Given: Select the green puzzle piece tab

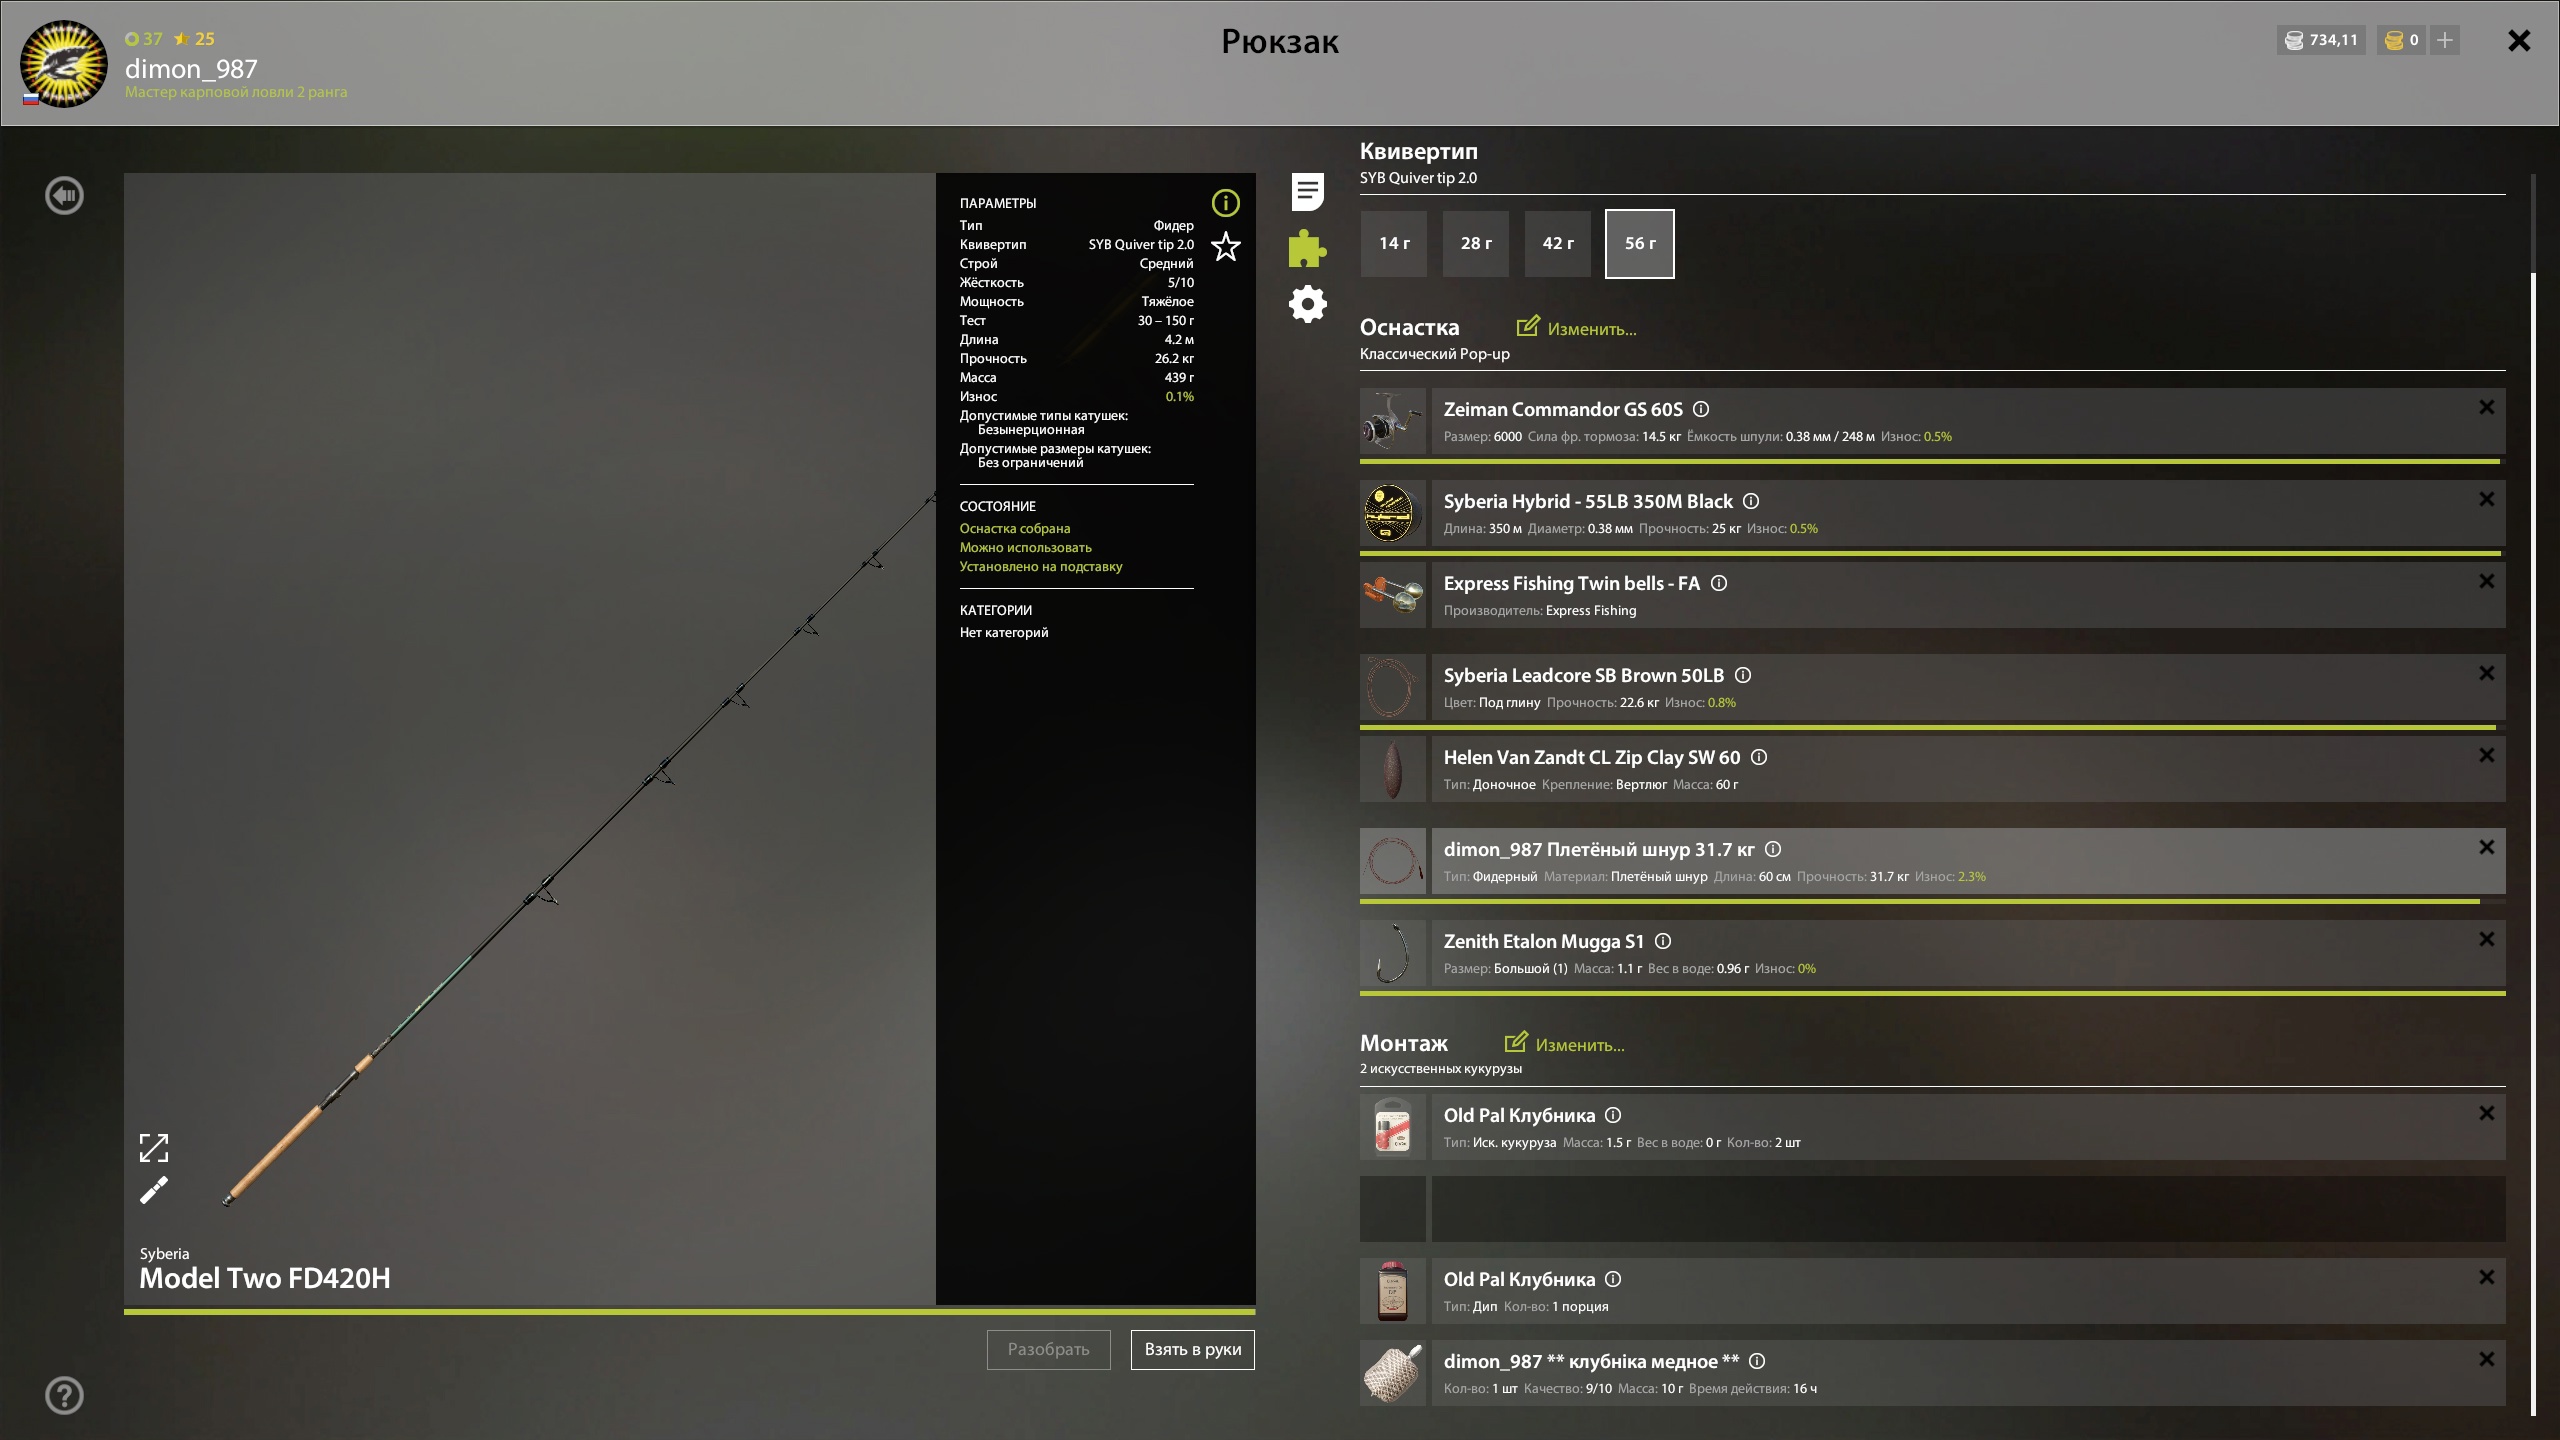Looking at the screenshot, I should tap(1307, 248).
